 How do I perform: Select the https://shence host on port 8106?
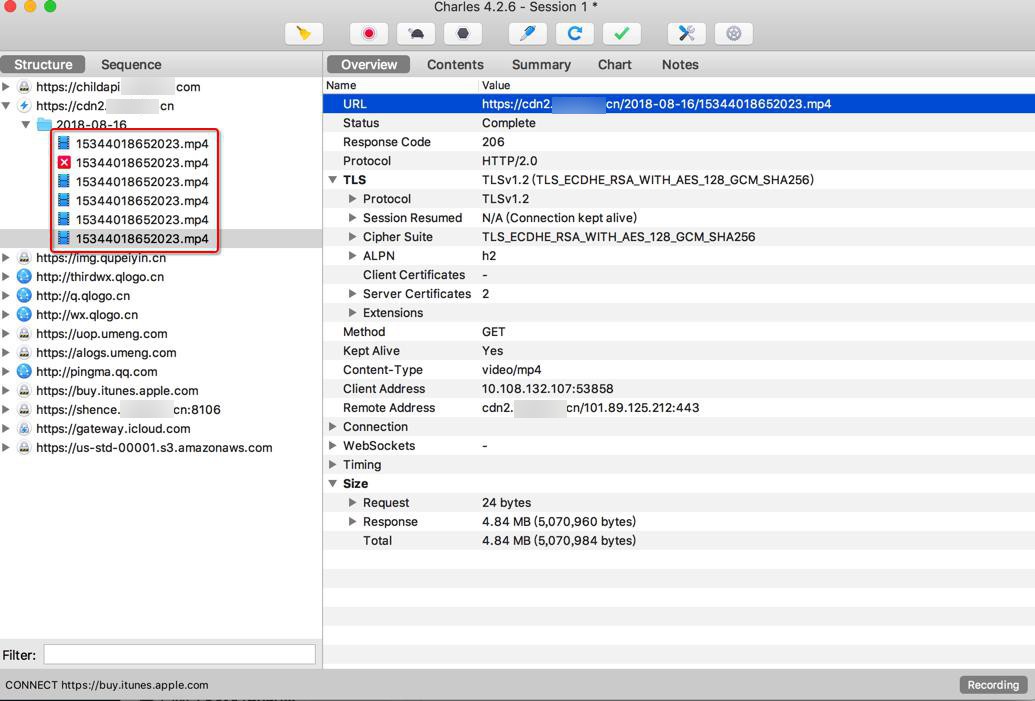tap(128, 409)
